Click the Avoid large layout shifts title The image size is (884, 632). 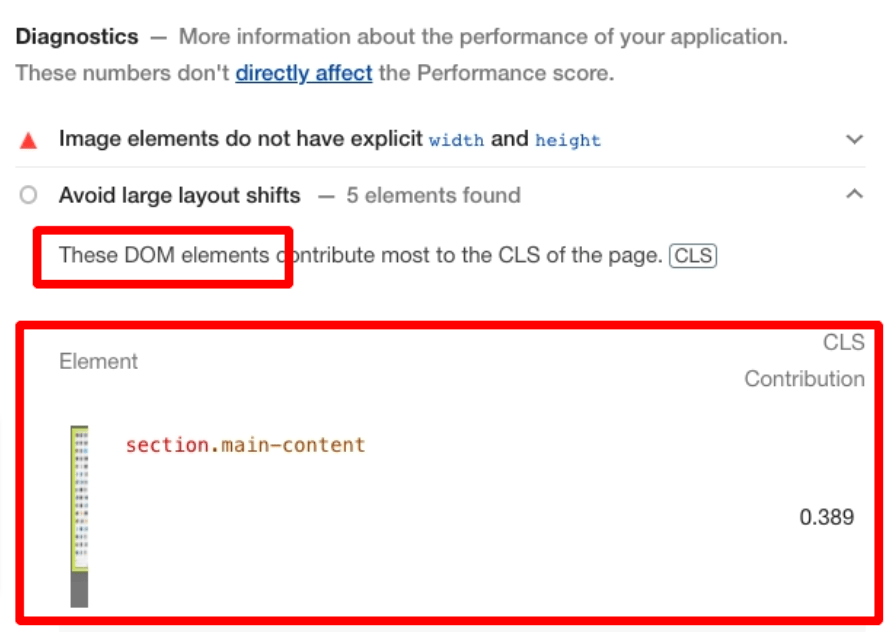coord(180,196)
